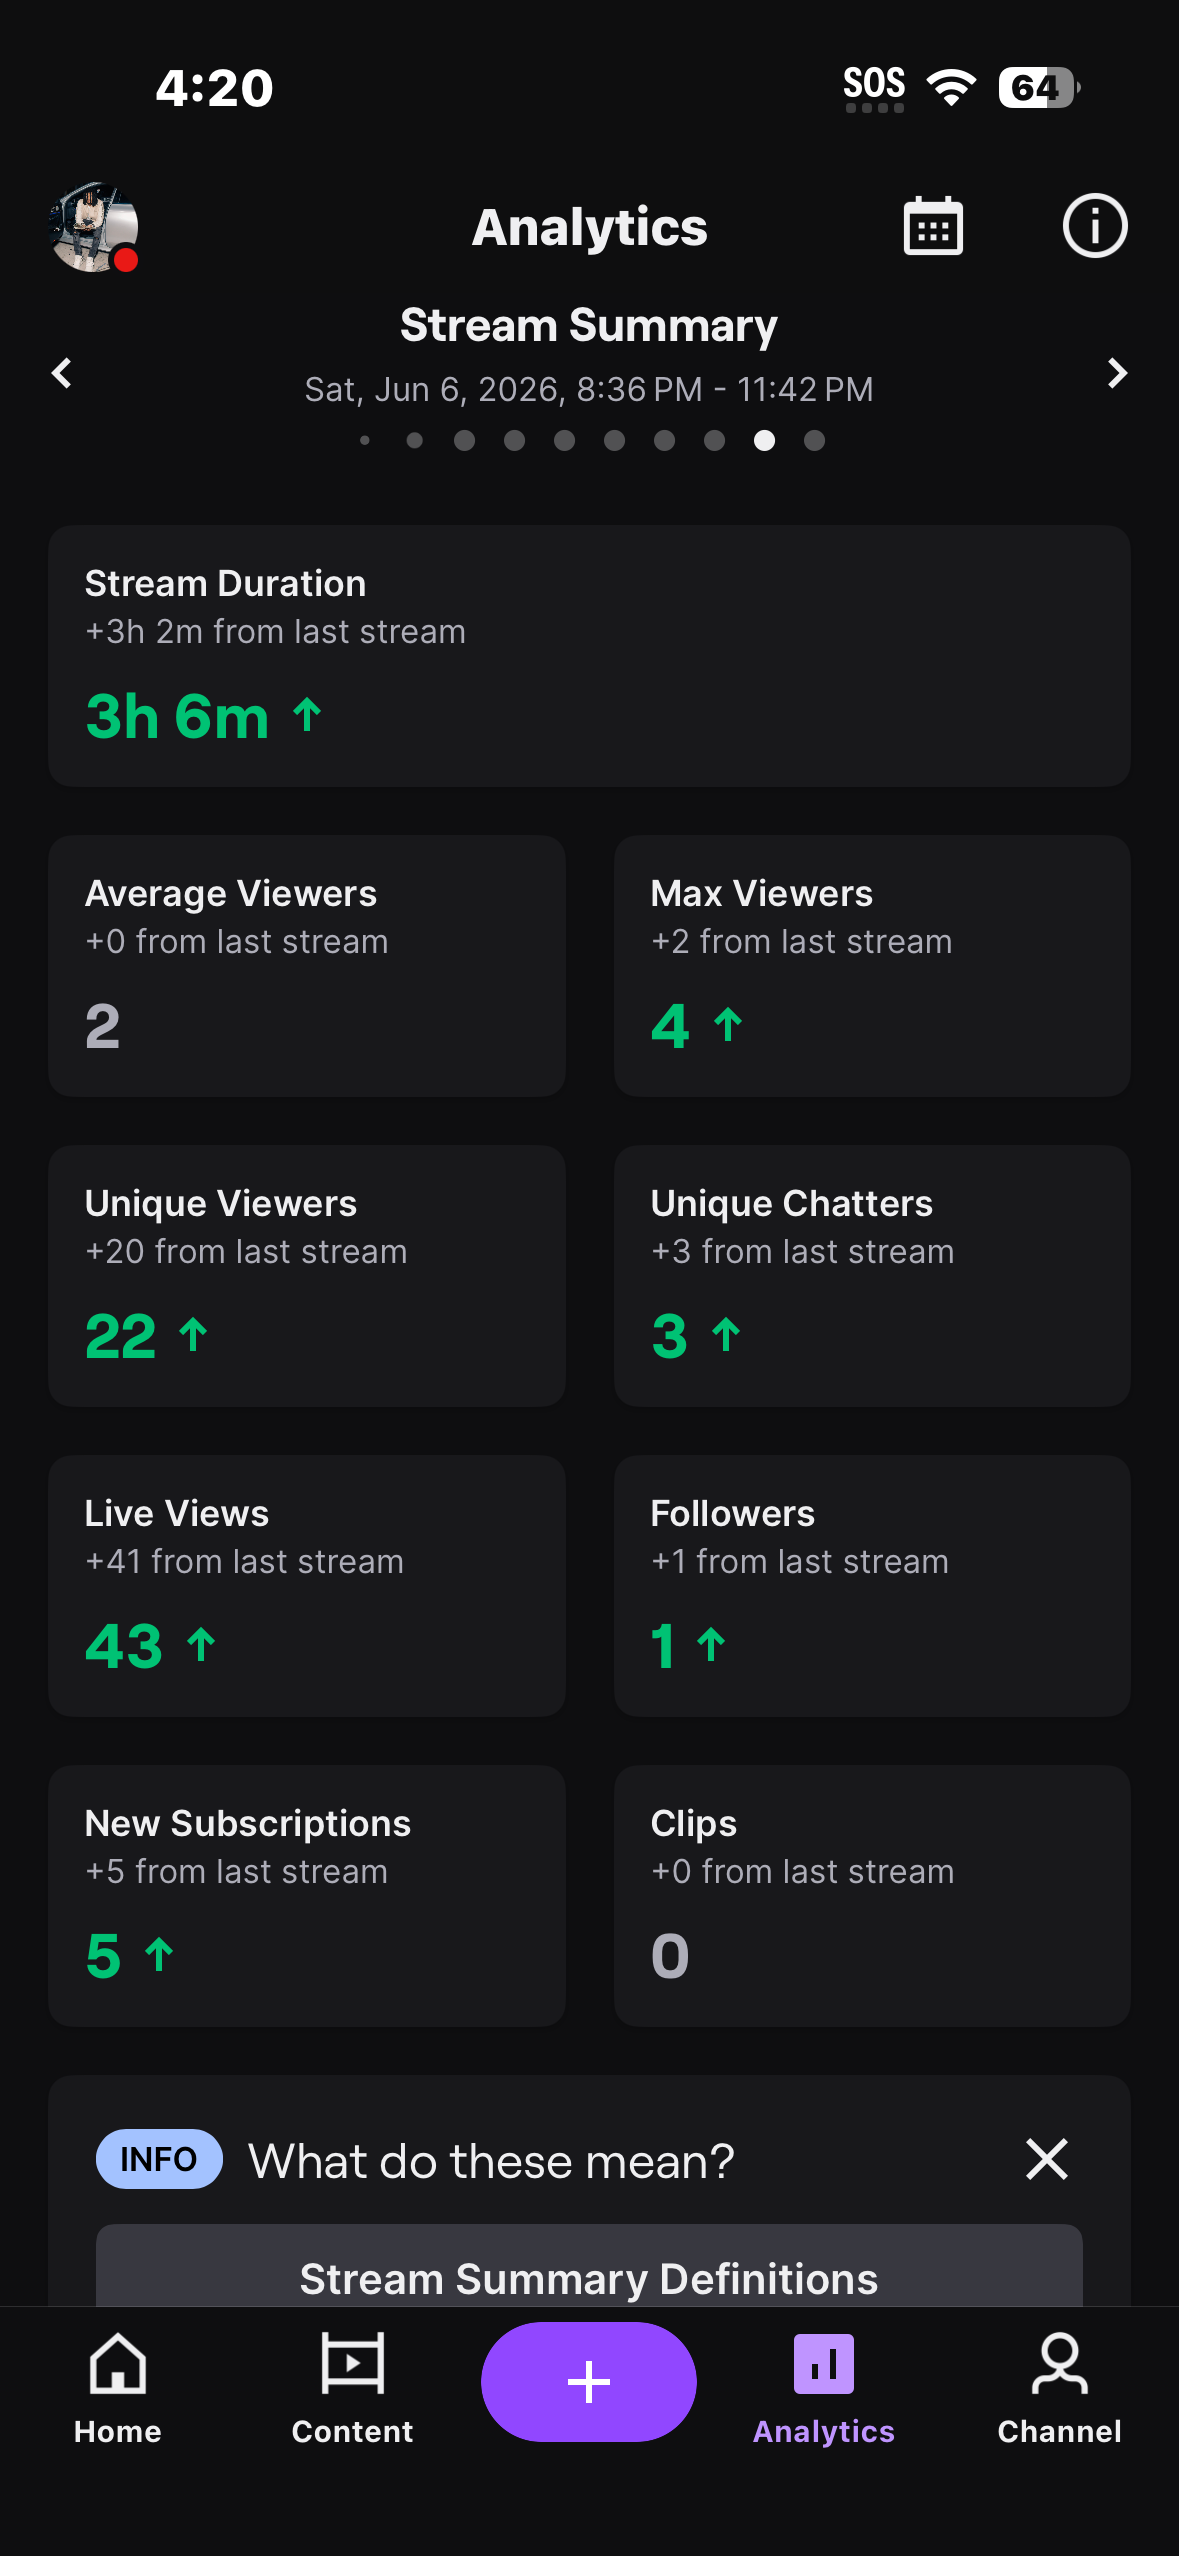Tap the New Subscriptions card
1179x2556 pixels.
[x=307, y=1896]
